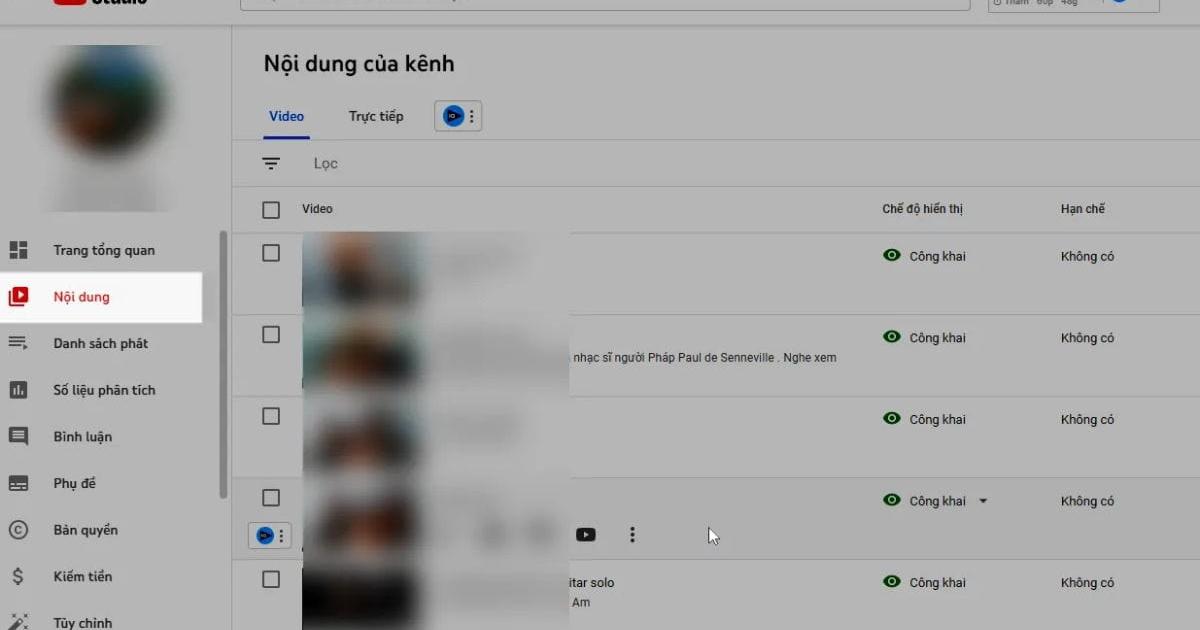
Task: Open Số liệu phân tích analytics
Action: click(105, 390)
